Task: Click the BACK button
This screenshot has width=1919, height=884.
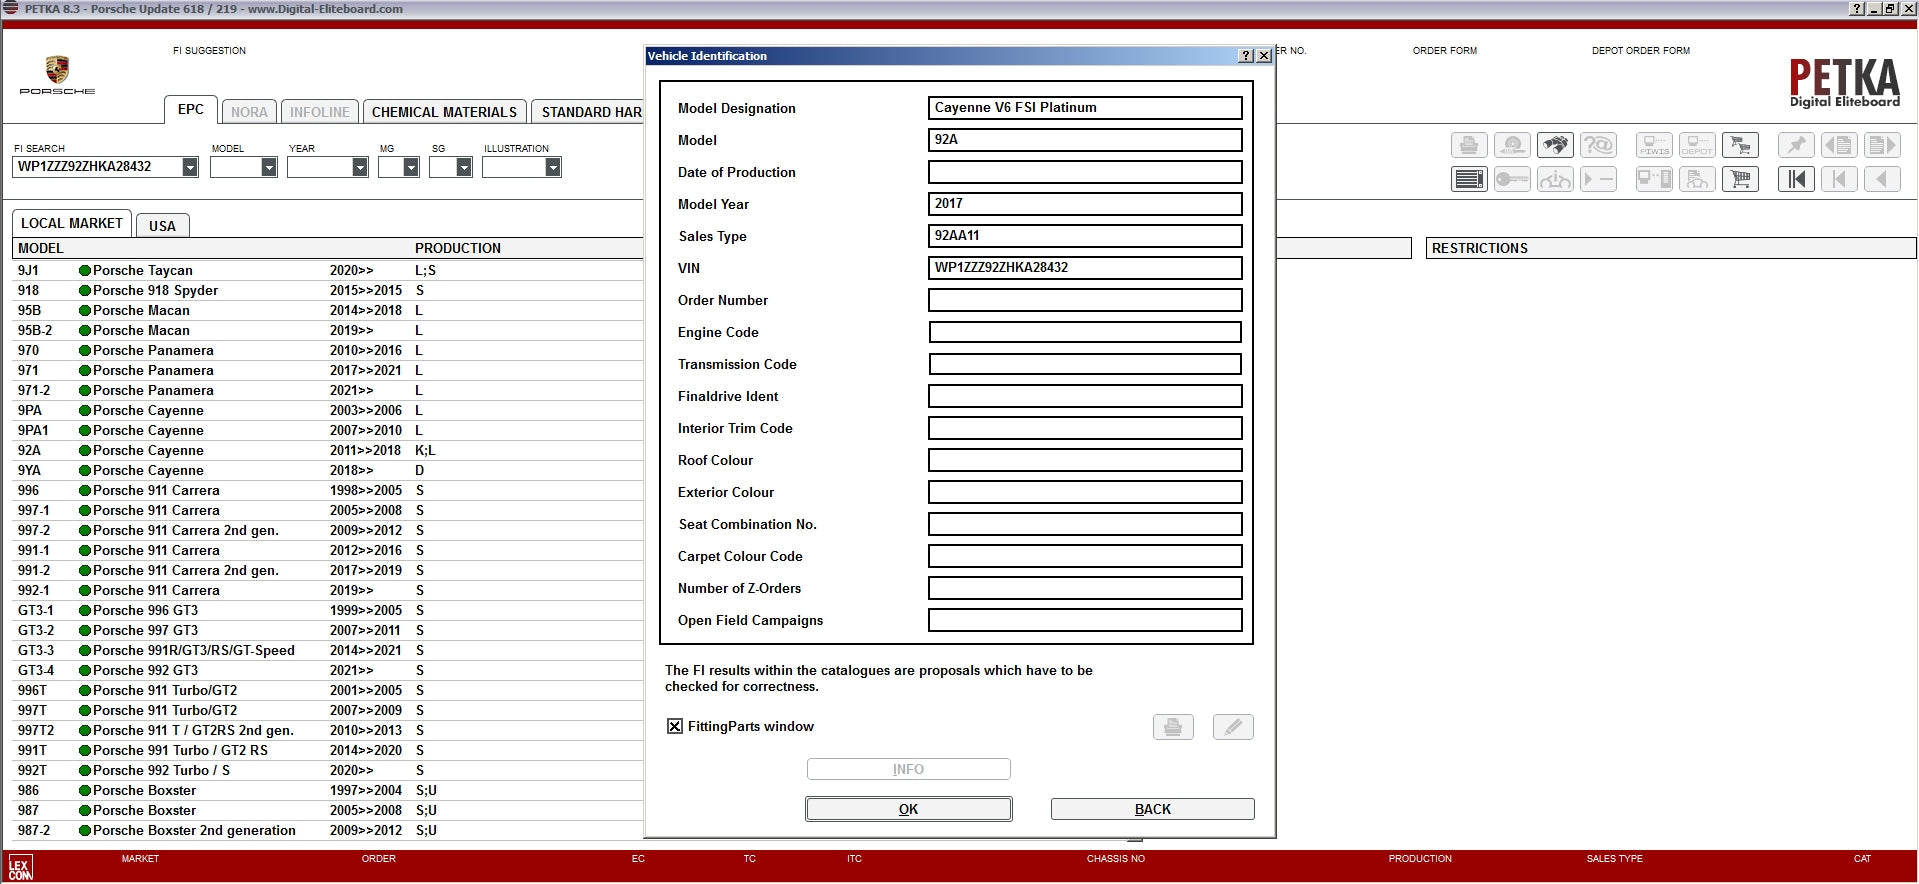Action: coord(1152,809)
